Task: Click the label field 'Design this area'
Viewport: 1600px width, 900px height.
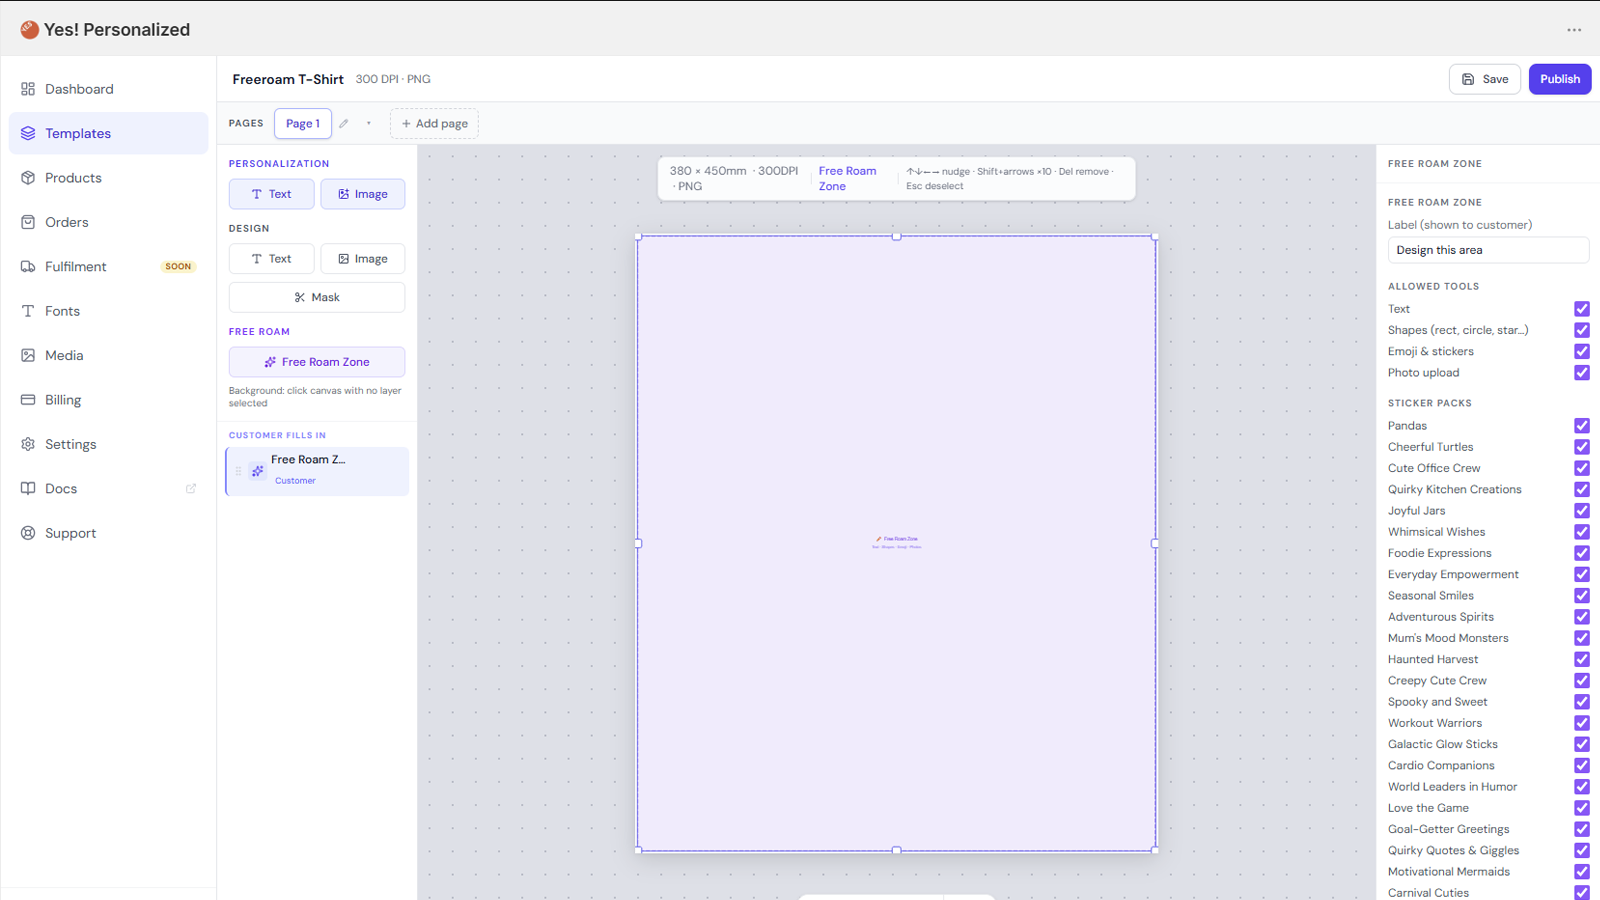Action: pos(1488,250)
